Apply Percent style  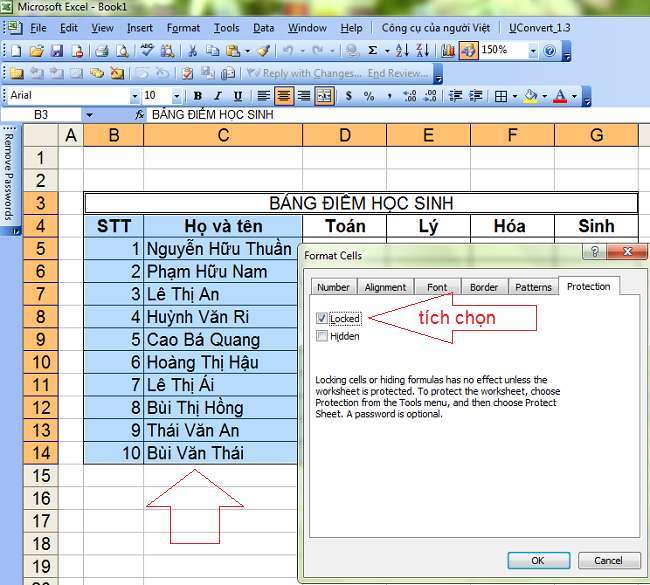click(x=369, y=96)
